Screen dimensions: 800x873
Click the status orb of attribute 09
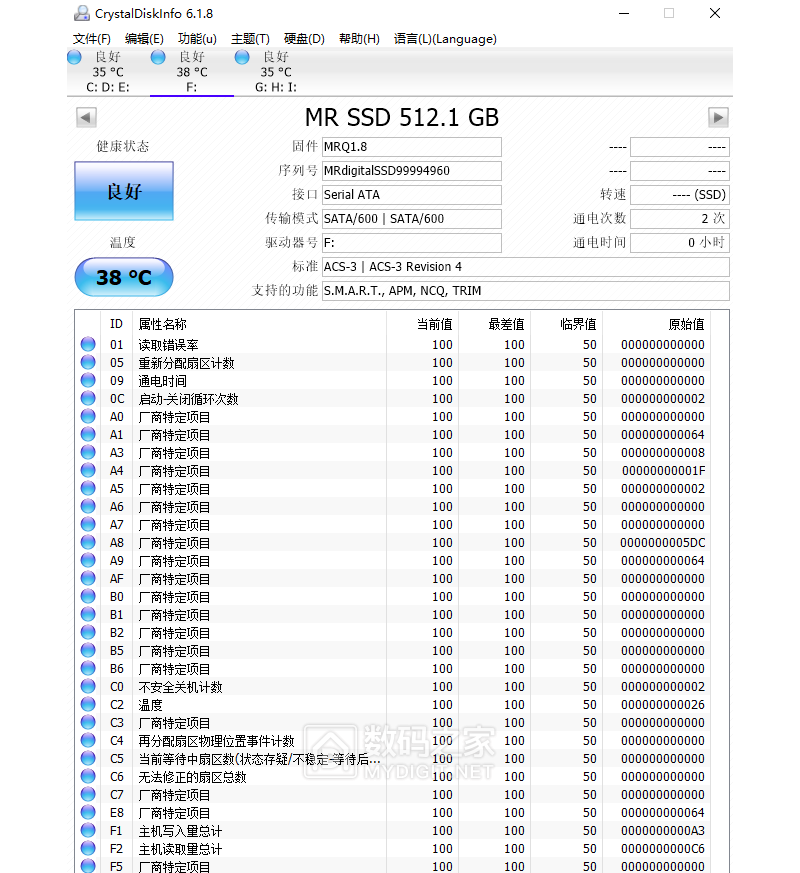88,380
